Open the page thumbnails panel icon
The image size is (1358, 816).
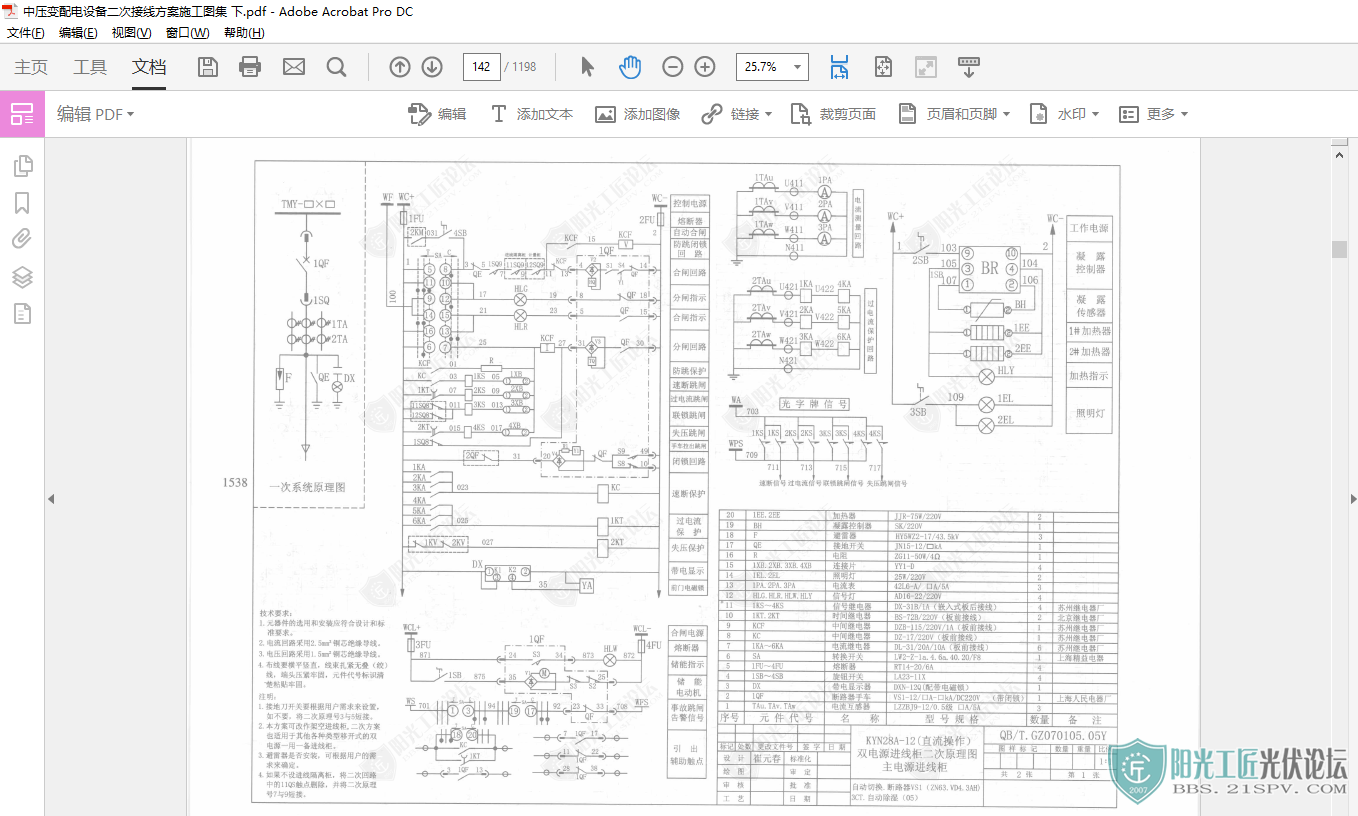22,166
